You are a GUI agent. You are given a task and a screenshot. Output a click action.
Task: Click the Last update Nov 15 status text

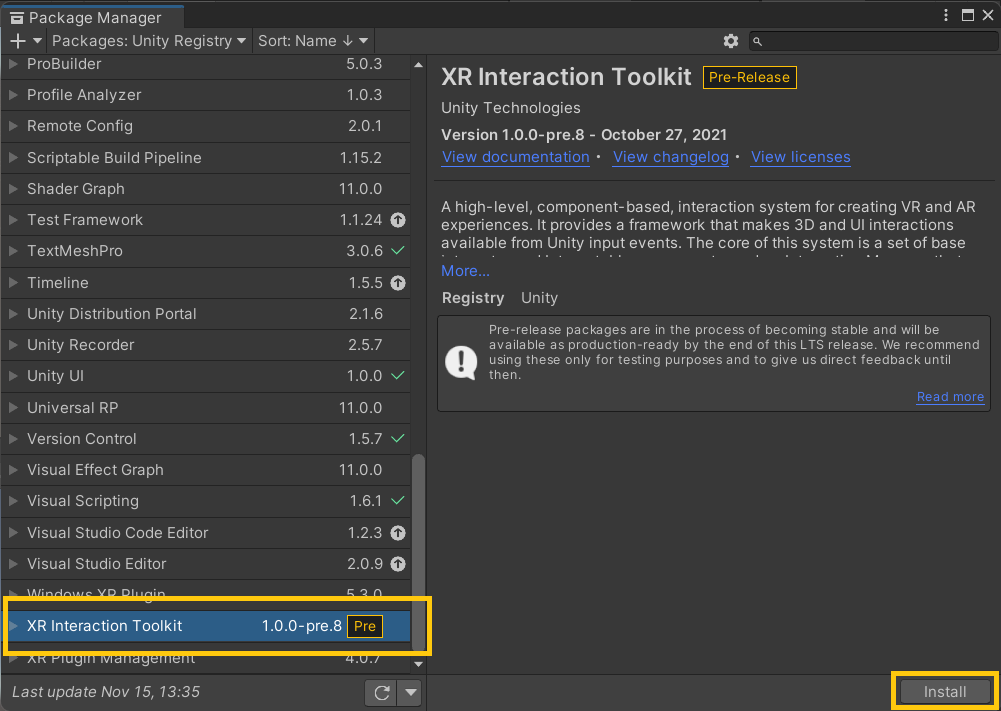click(106, 692)
